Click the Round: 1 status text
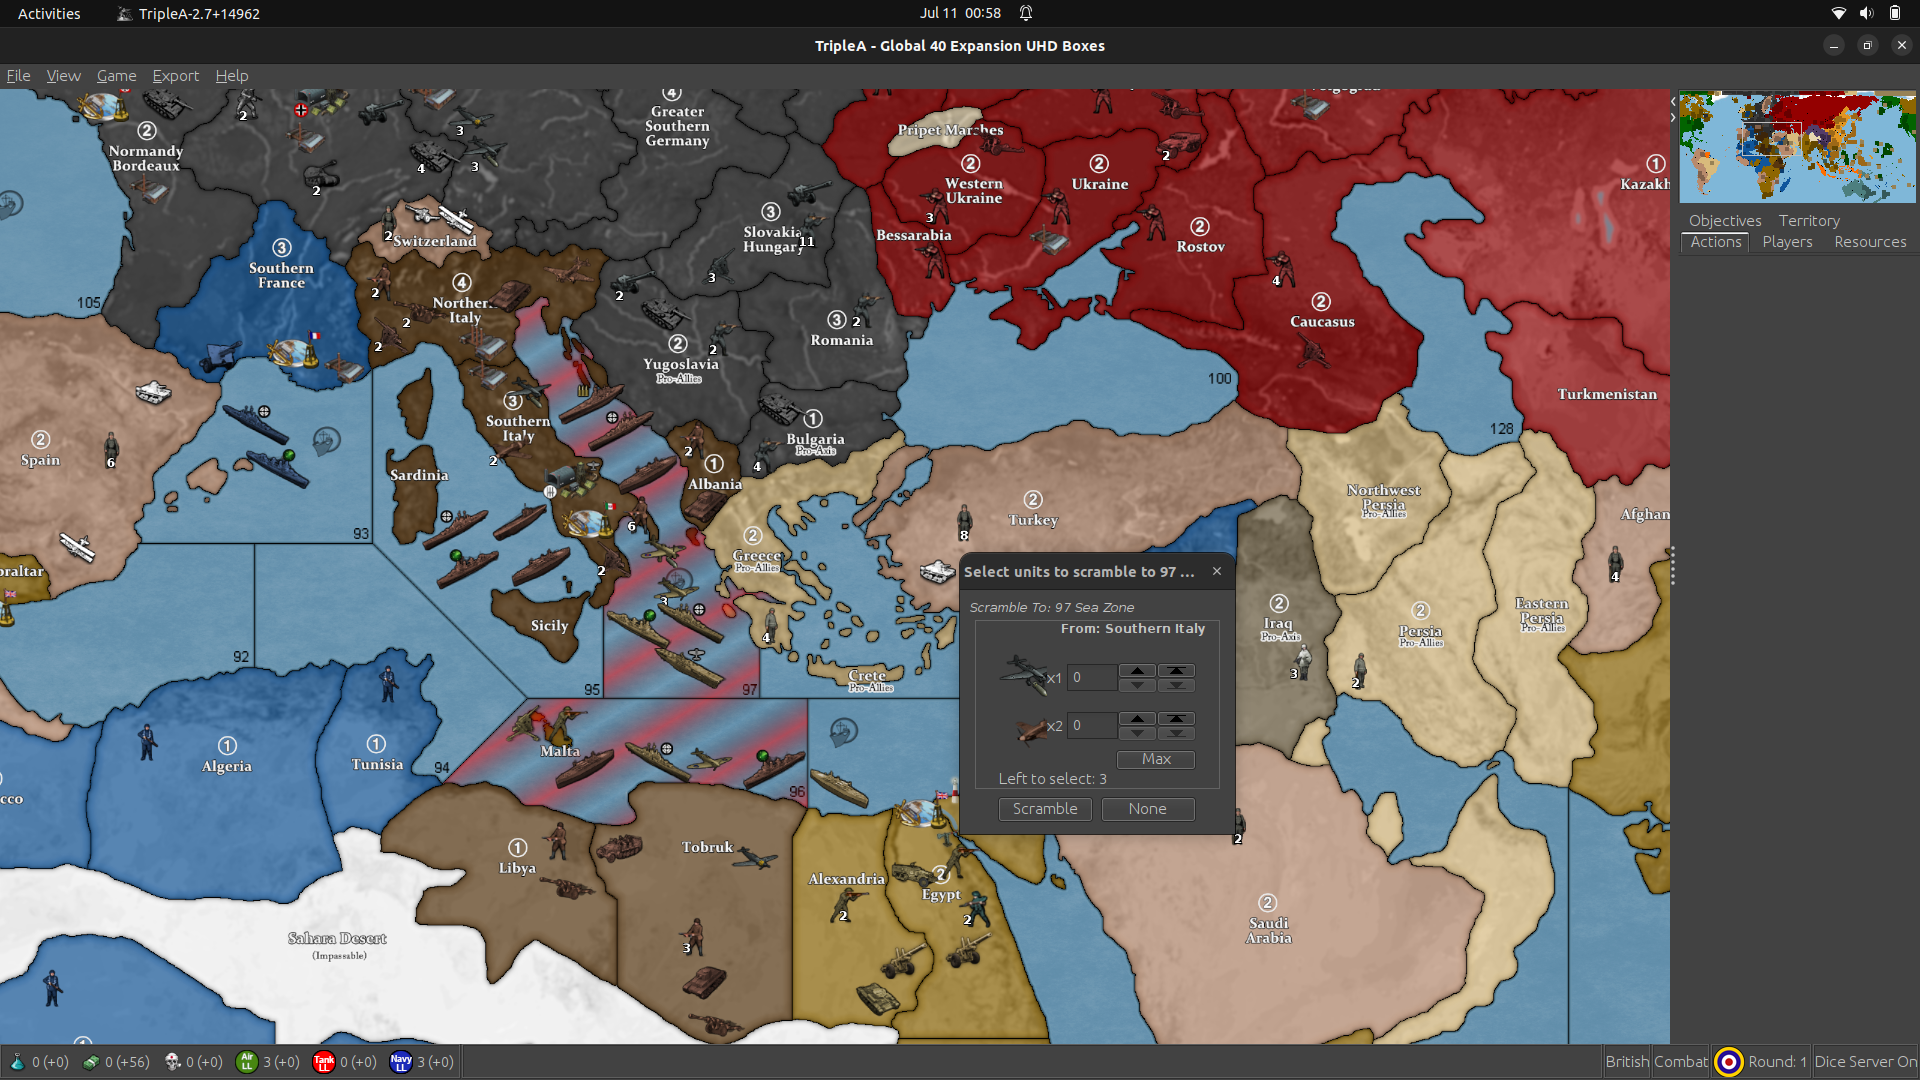 pyautogui.click(x=1777, y=1061)
